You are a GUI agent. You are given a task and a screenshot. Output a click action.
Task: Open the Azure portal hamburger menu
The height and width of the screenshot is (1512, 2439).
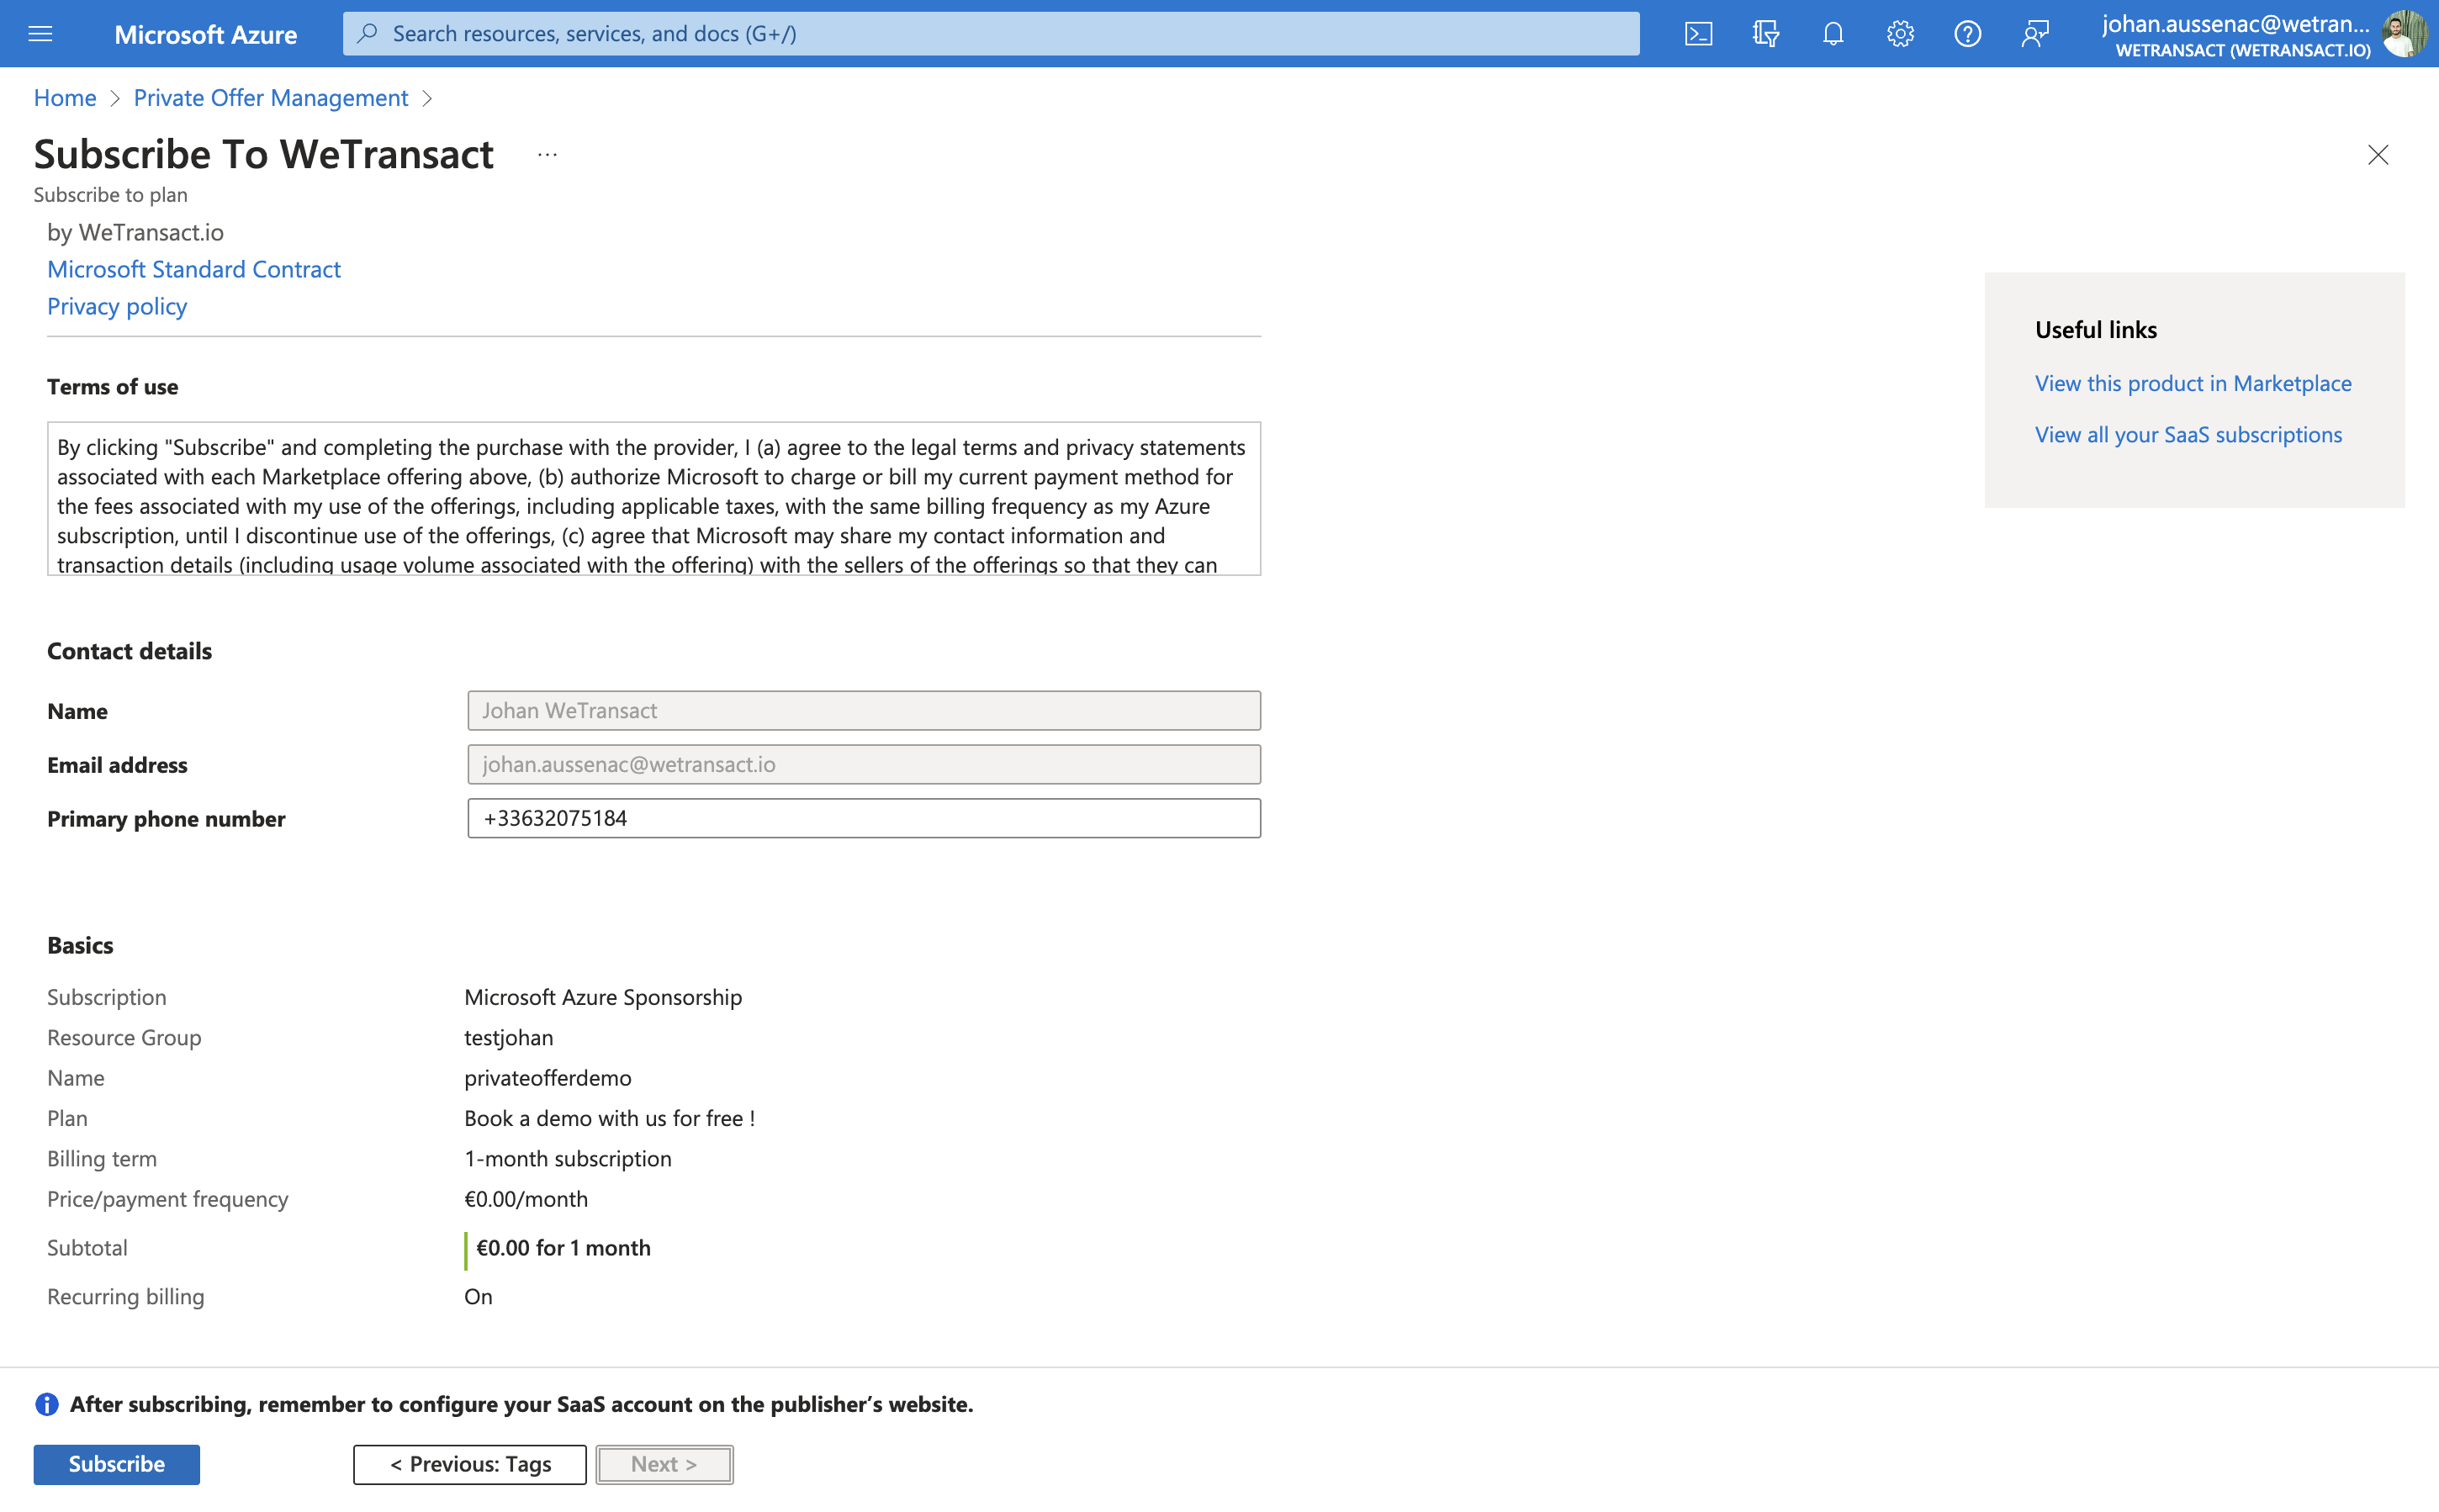[40, 34]
